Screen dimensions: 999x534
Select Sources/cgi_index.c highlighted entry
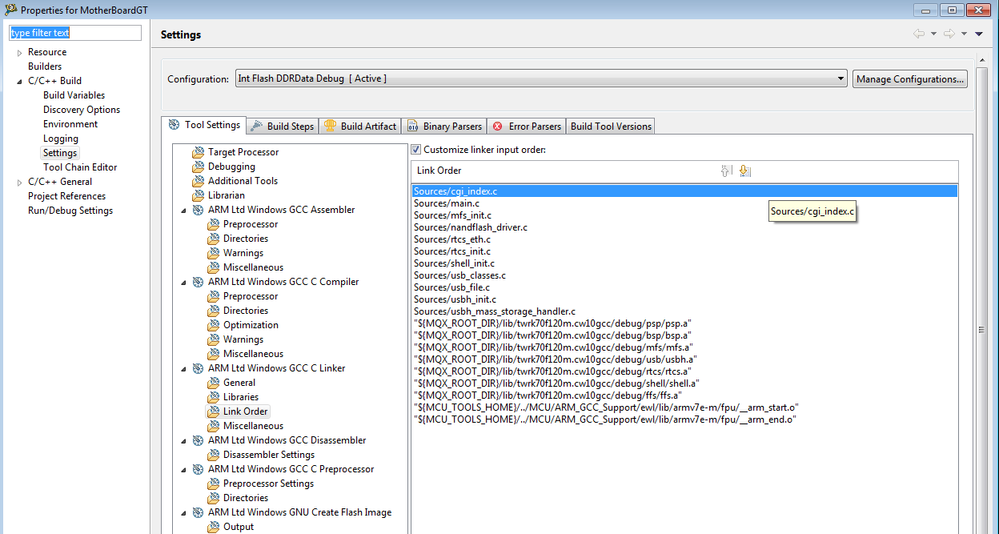coord(684,191)
